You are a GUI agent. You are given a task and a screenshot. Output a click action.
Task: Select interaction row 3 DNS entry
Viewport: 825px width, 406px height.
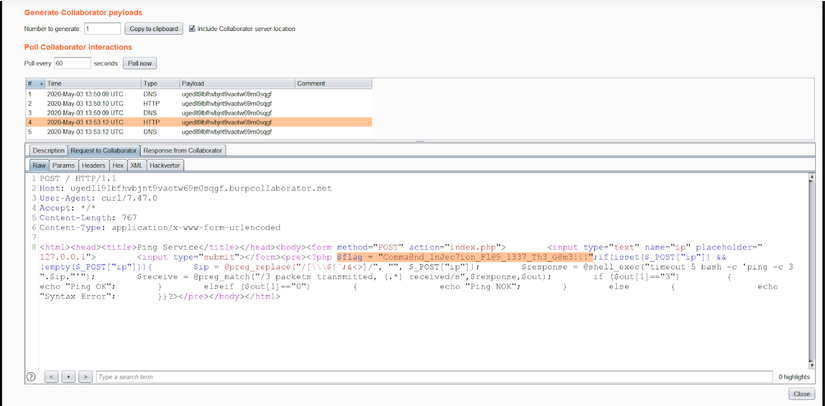tap(199, 113)
